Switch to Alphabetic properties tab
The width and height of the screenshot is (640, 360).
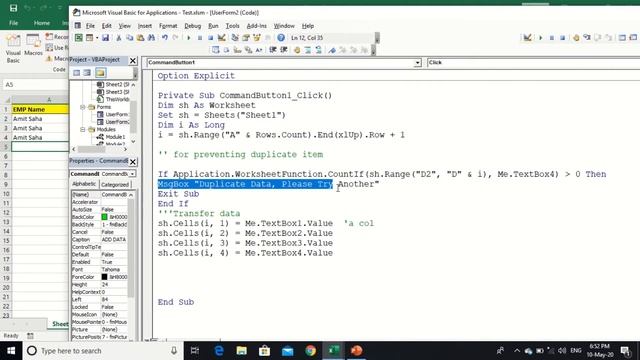84,184
